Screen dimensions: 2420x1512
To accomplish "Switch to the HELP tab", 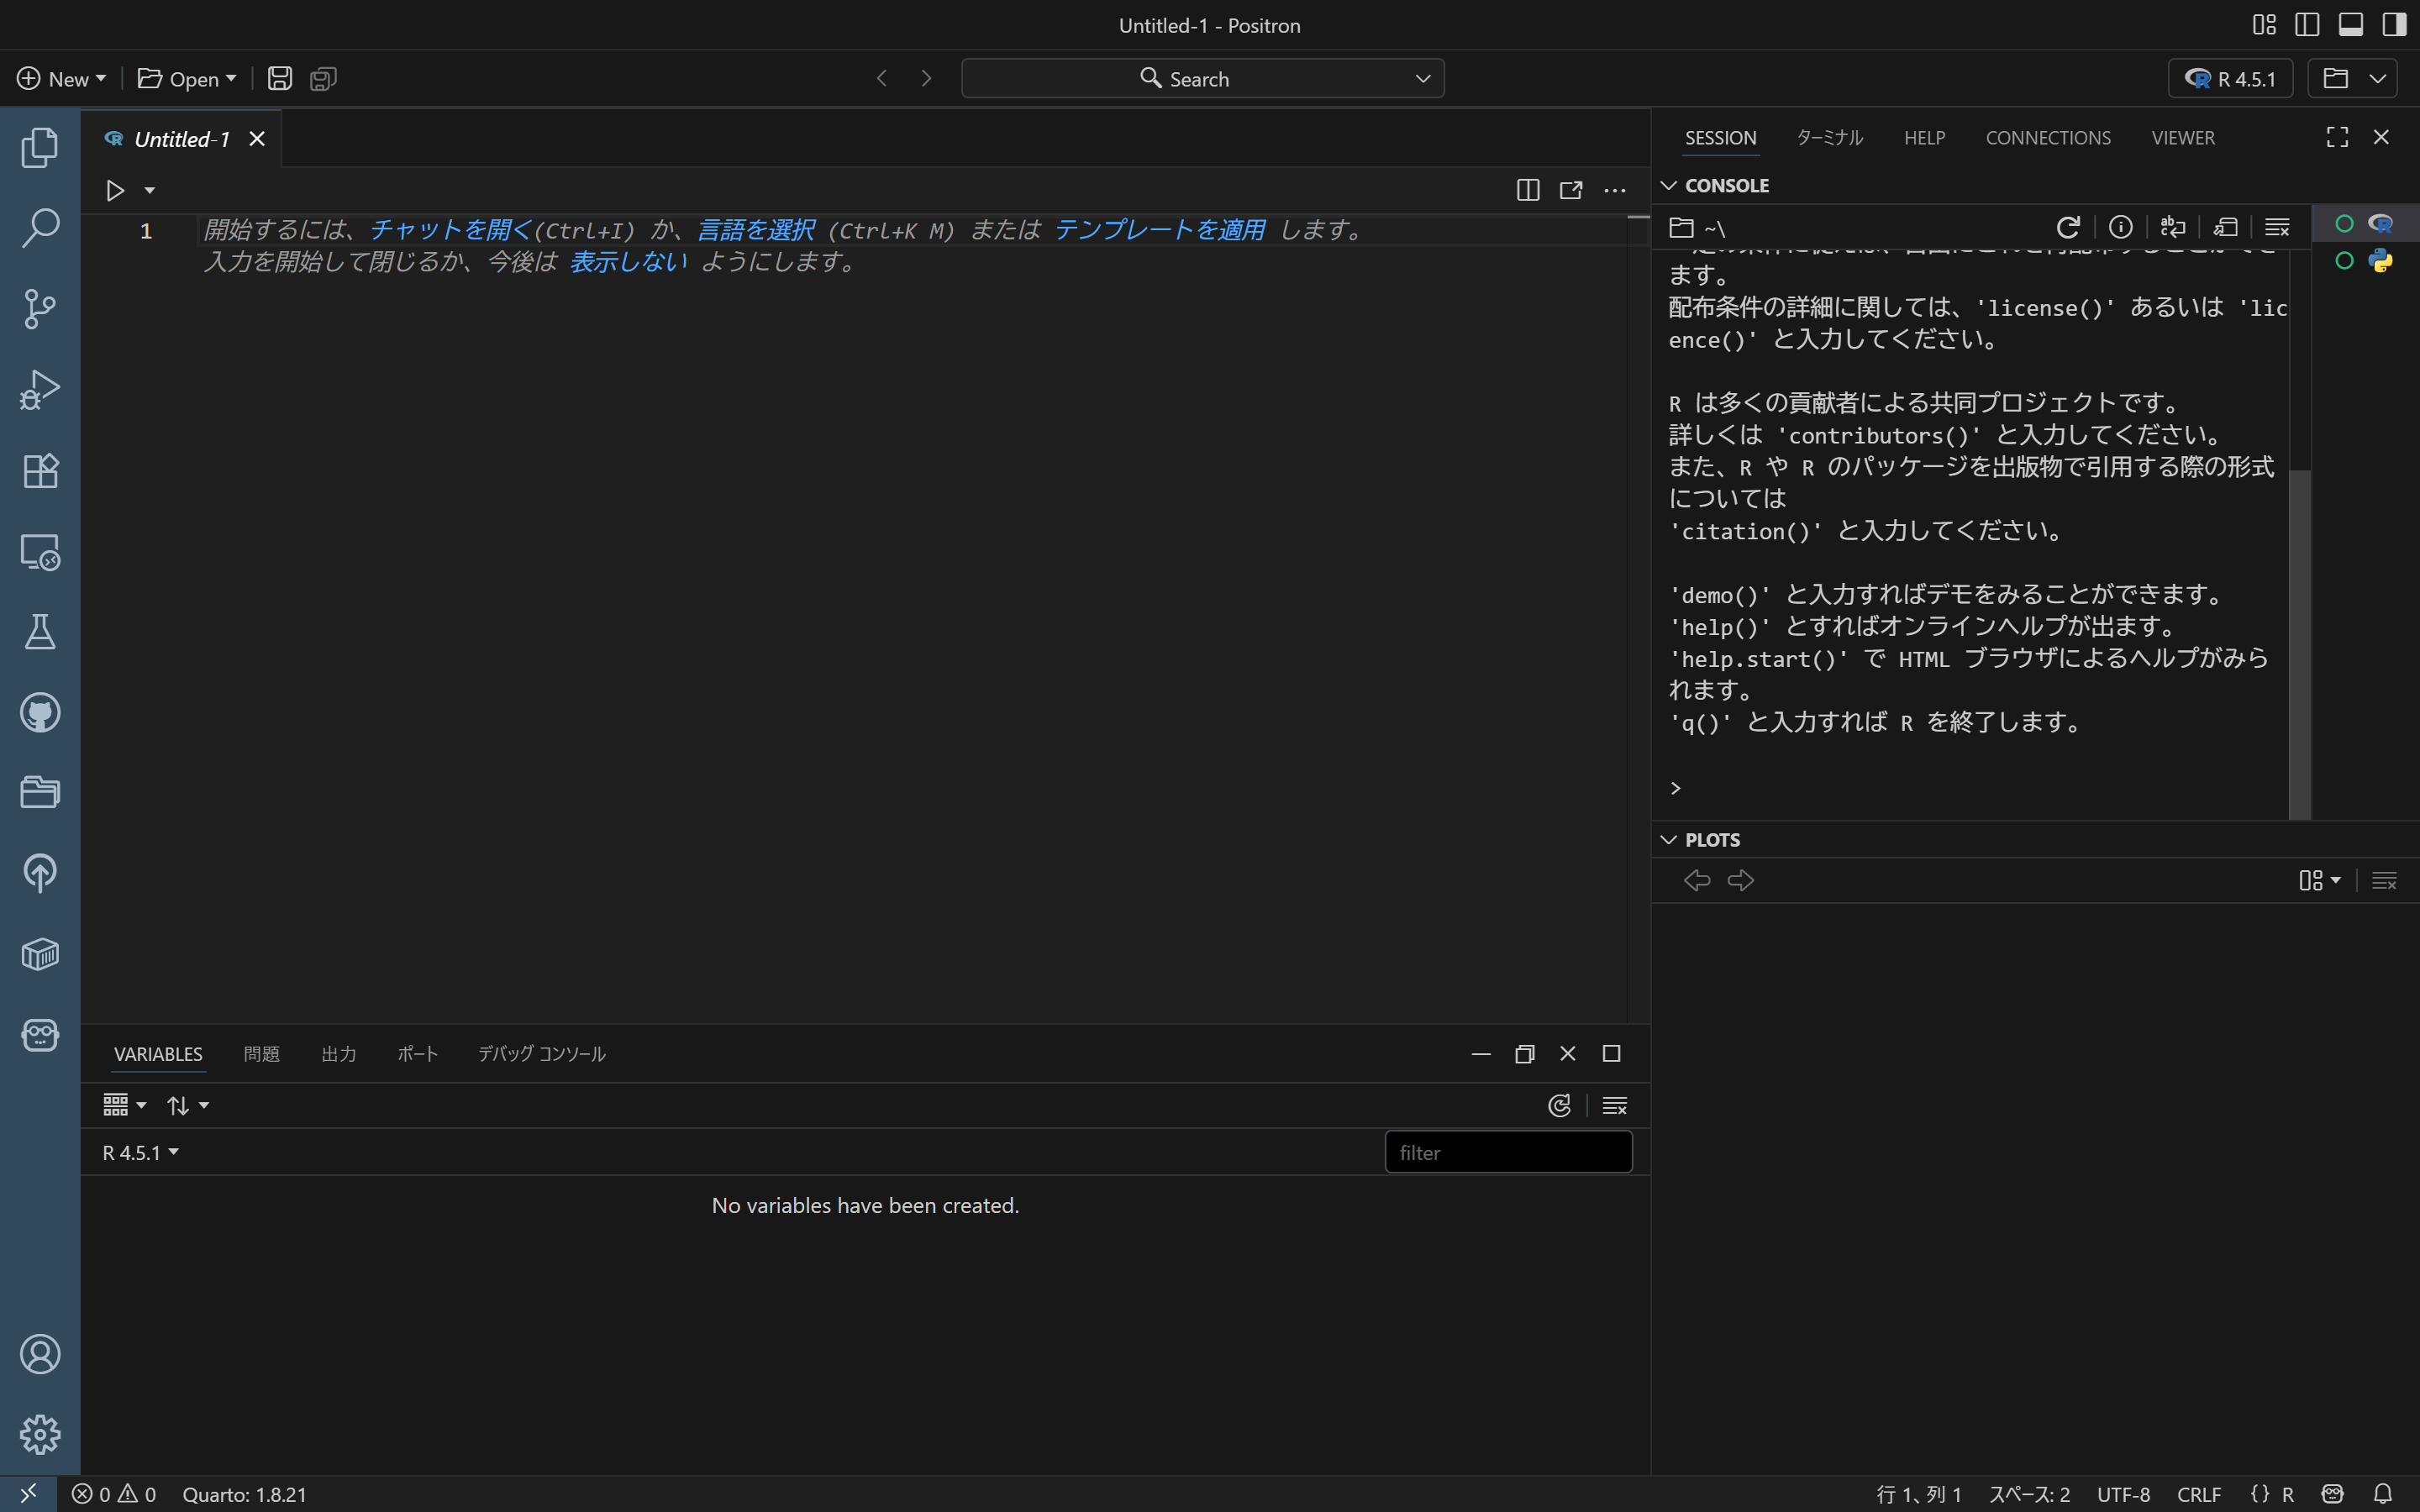I will coord(1923,138).
